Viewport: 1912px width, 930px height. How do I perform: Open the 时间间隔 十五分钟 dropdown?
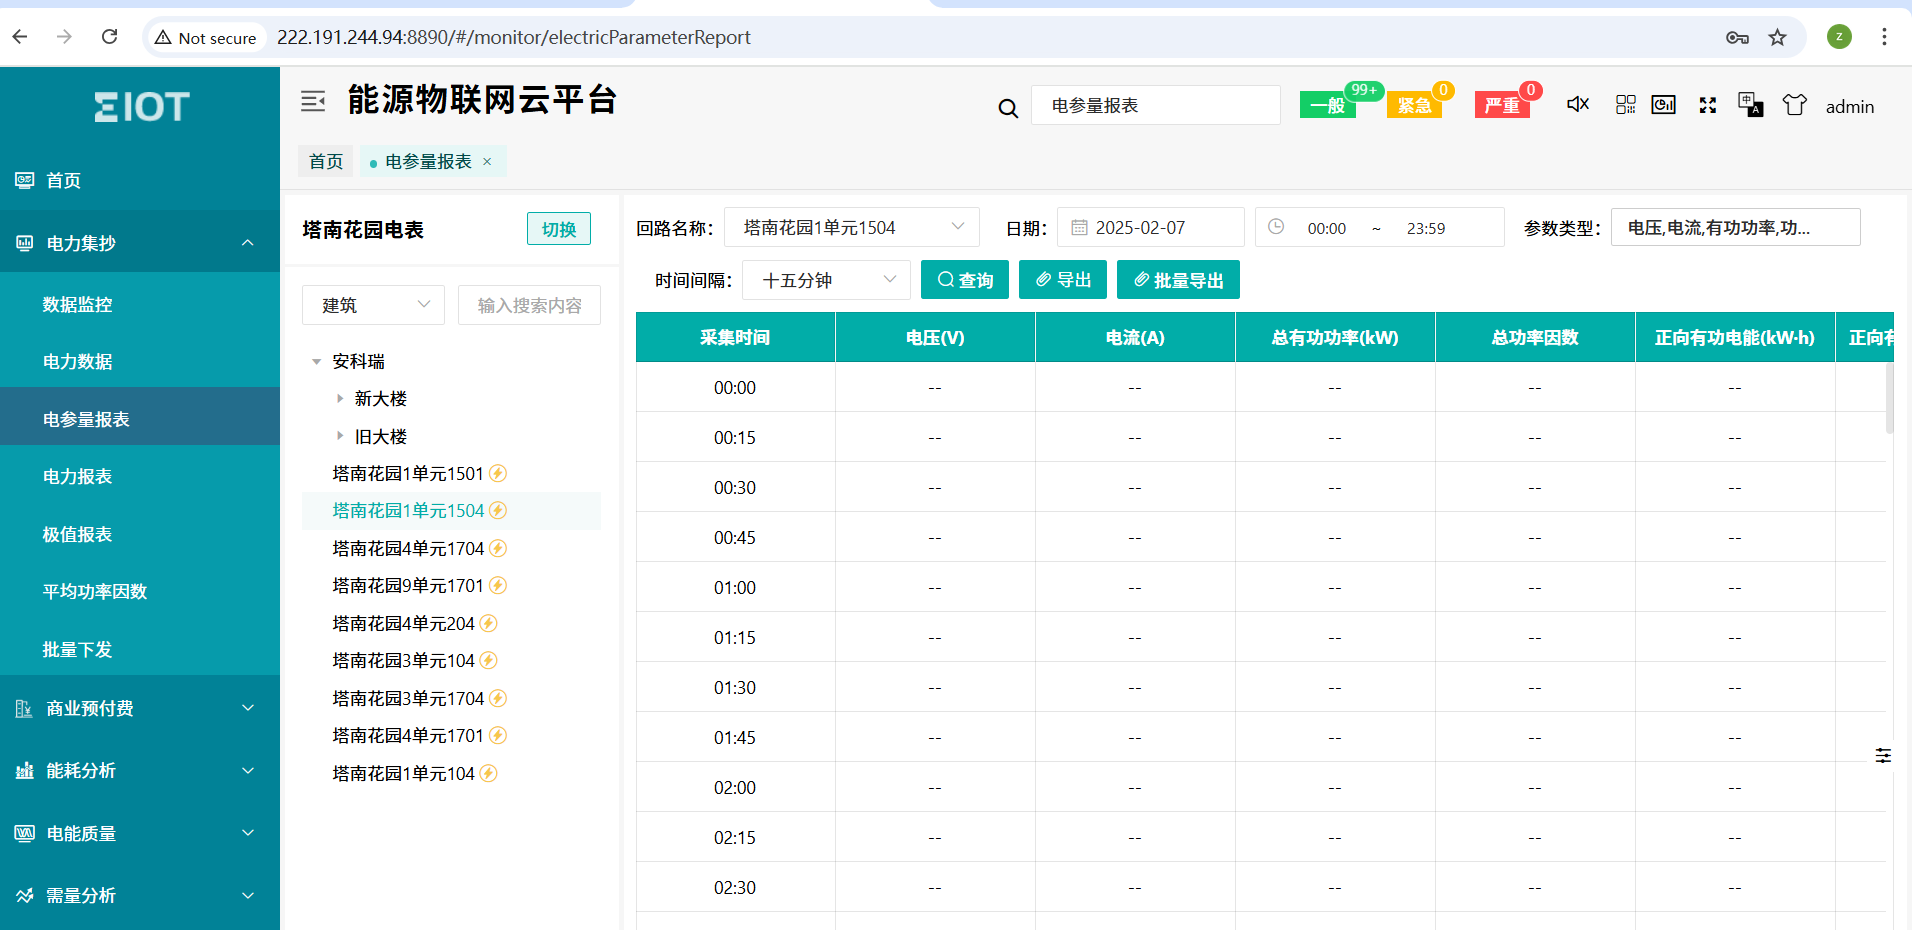[x=826, y=281]
